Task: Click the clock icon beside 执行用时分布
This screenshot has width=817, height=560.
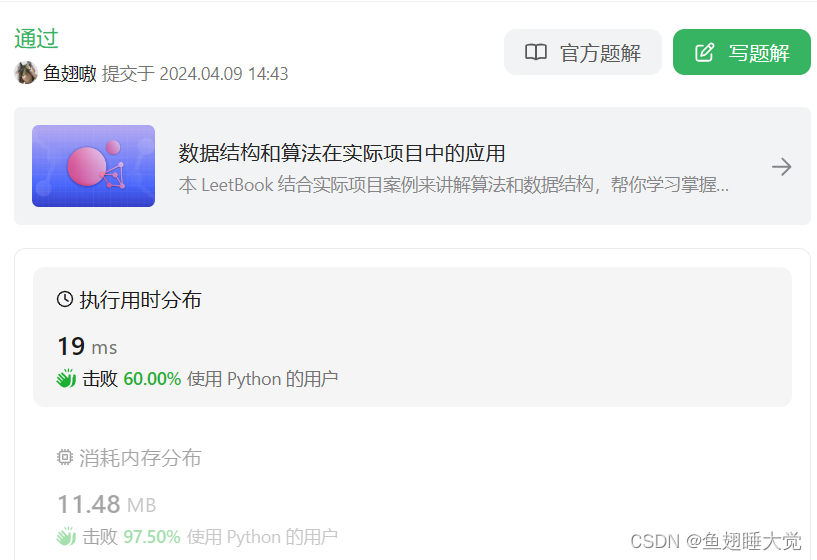Action: pyautogui.click(x=65, y=300)
